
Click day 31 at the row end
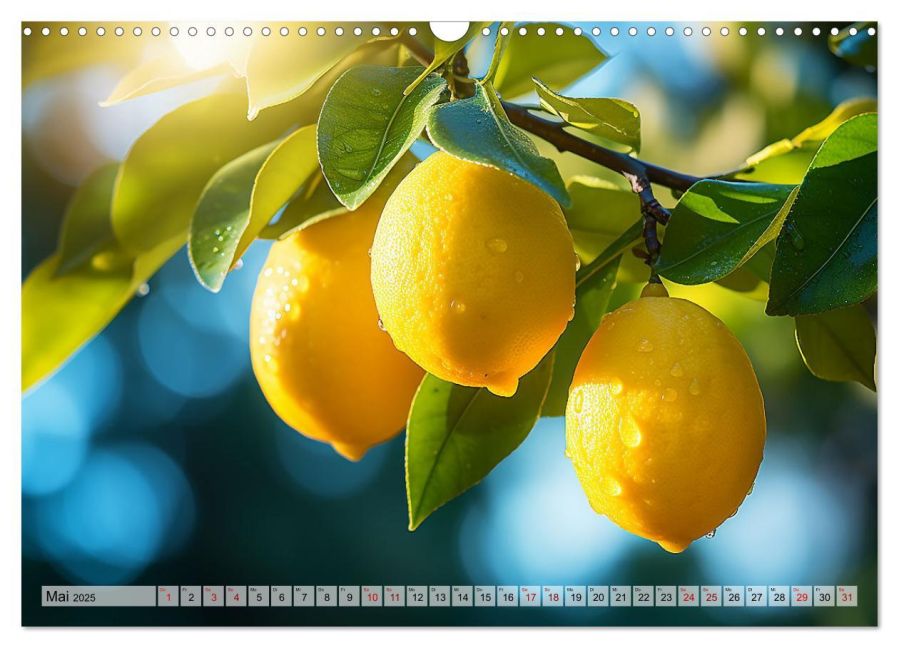click(x=847, y=597)
